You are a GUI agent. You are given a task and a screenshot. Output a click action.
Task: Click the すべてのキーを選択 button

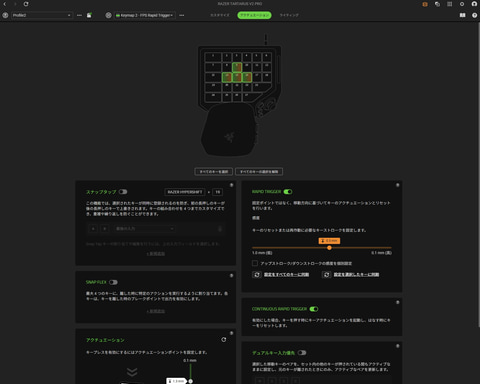pos(214,172)
